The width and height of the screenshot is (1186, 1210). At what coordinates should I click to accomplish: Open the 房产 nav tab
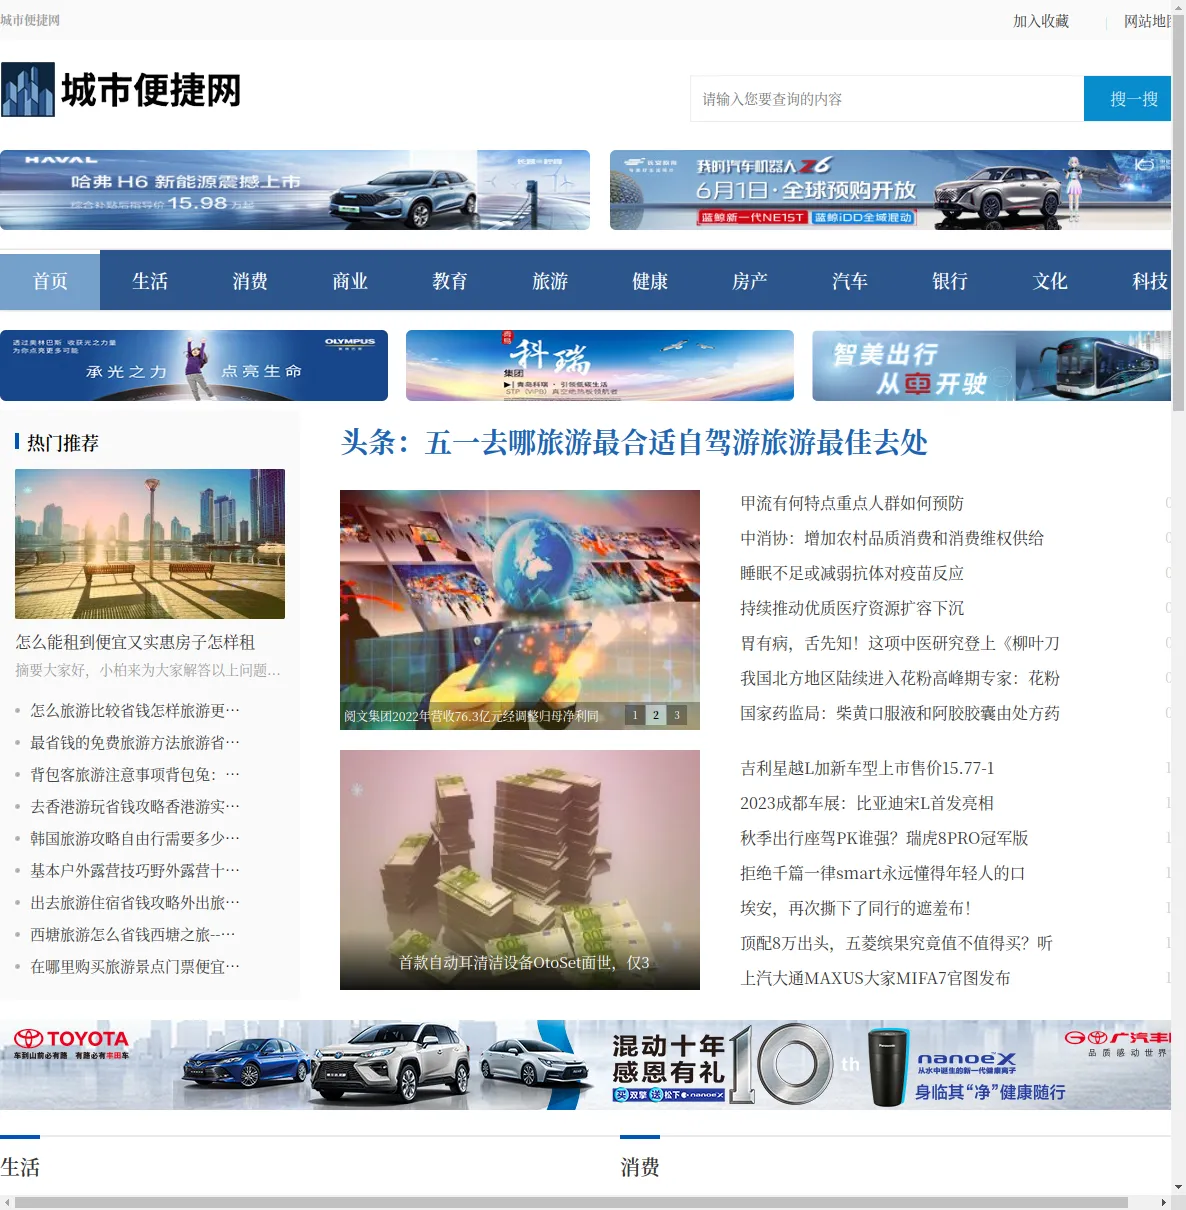pos(750,281)
